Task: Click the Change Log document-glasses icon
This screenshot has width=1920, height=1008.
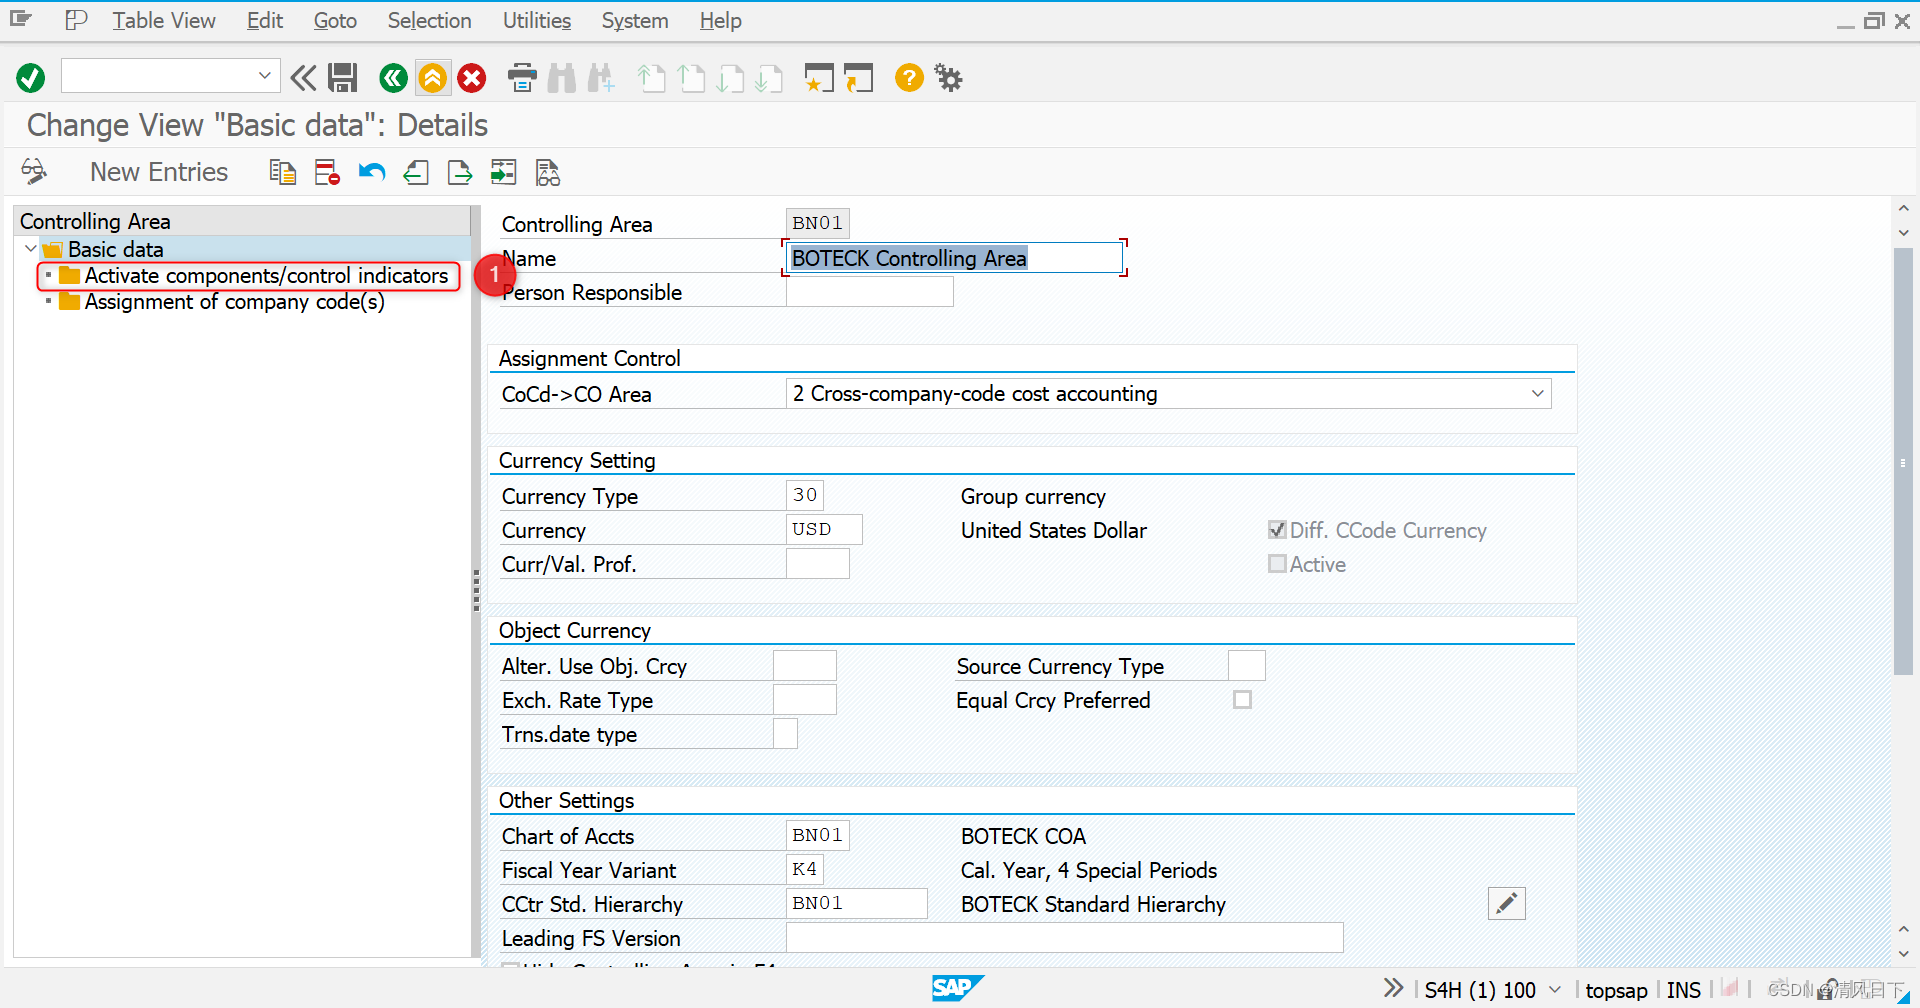Action: pos(548,172)
